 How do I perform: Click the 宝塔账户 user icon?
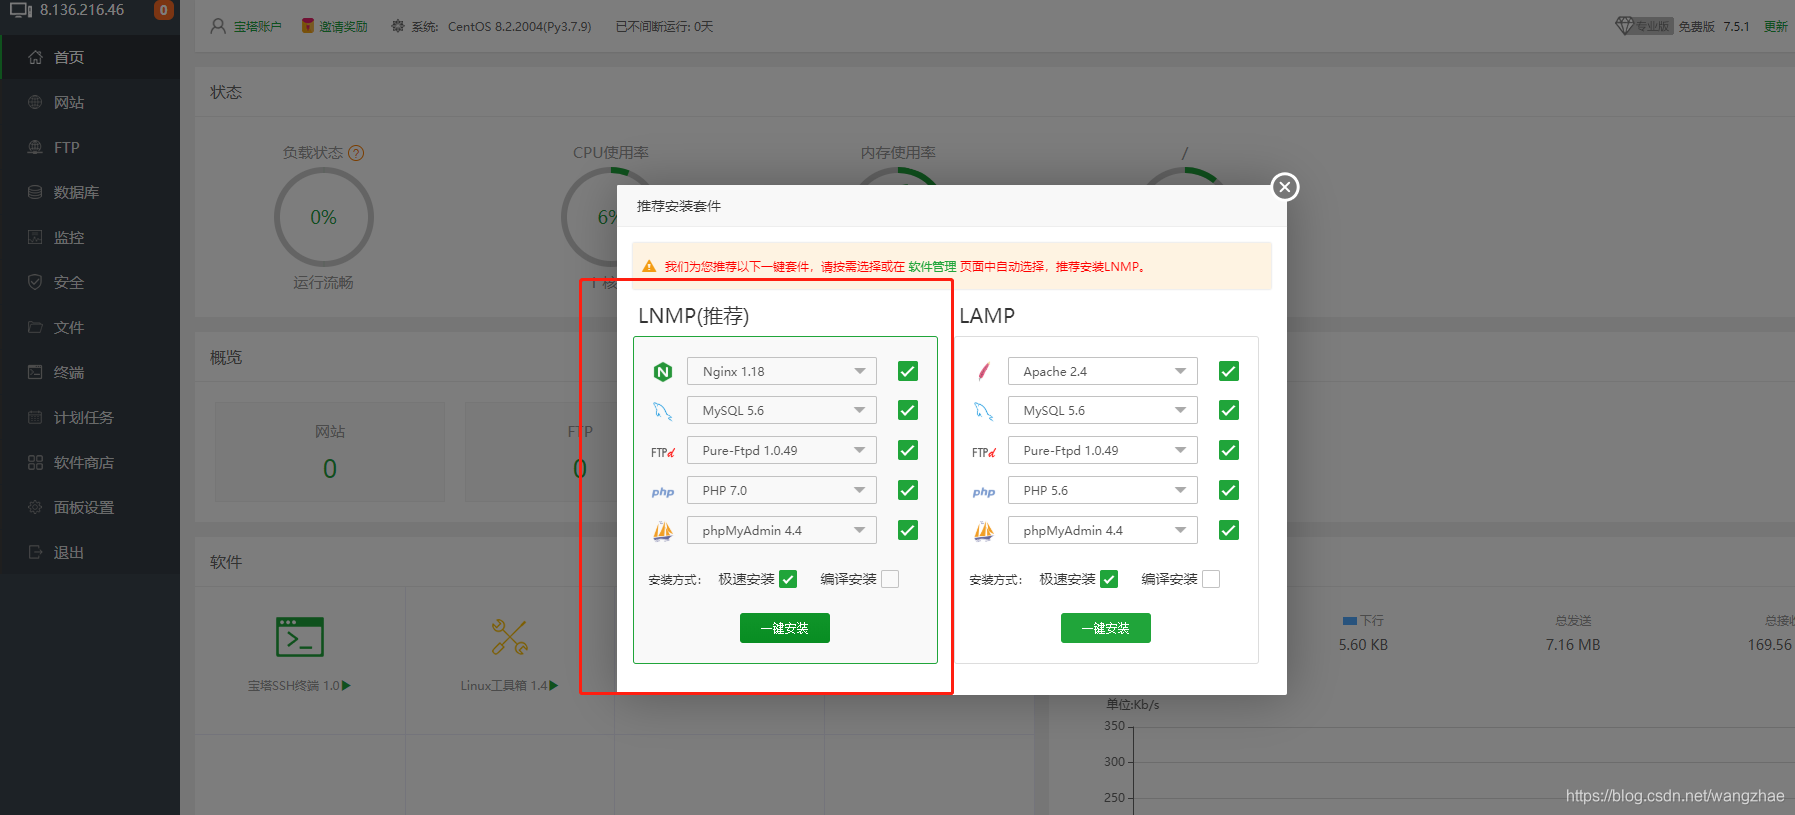point(218,26)
